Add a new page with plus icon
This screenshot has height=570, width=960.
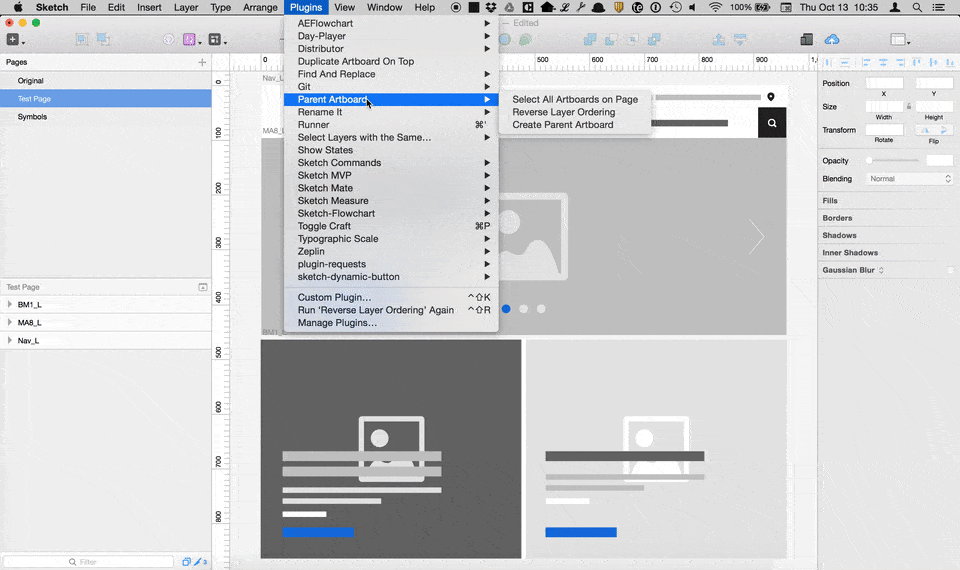pyautogui.click(x=202, y=62)
